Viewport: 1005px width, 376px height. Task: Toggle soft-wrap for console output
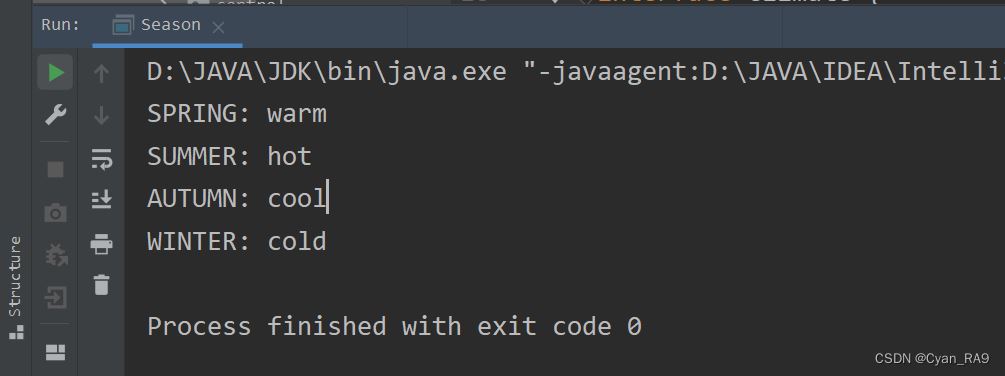[101, 158]
